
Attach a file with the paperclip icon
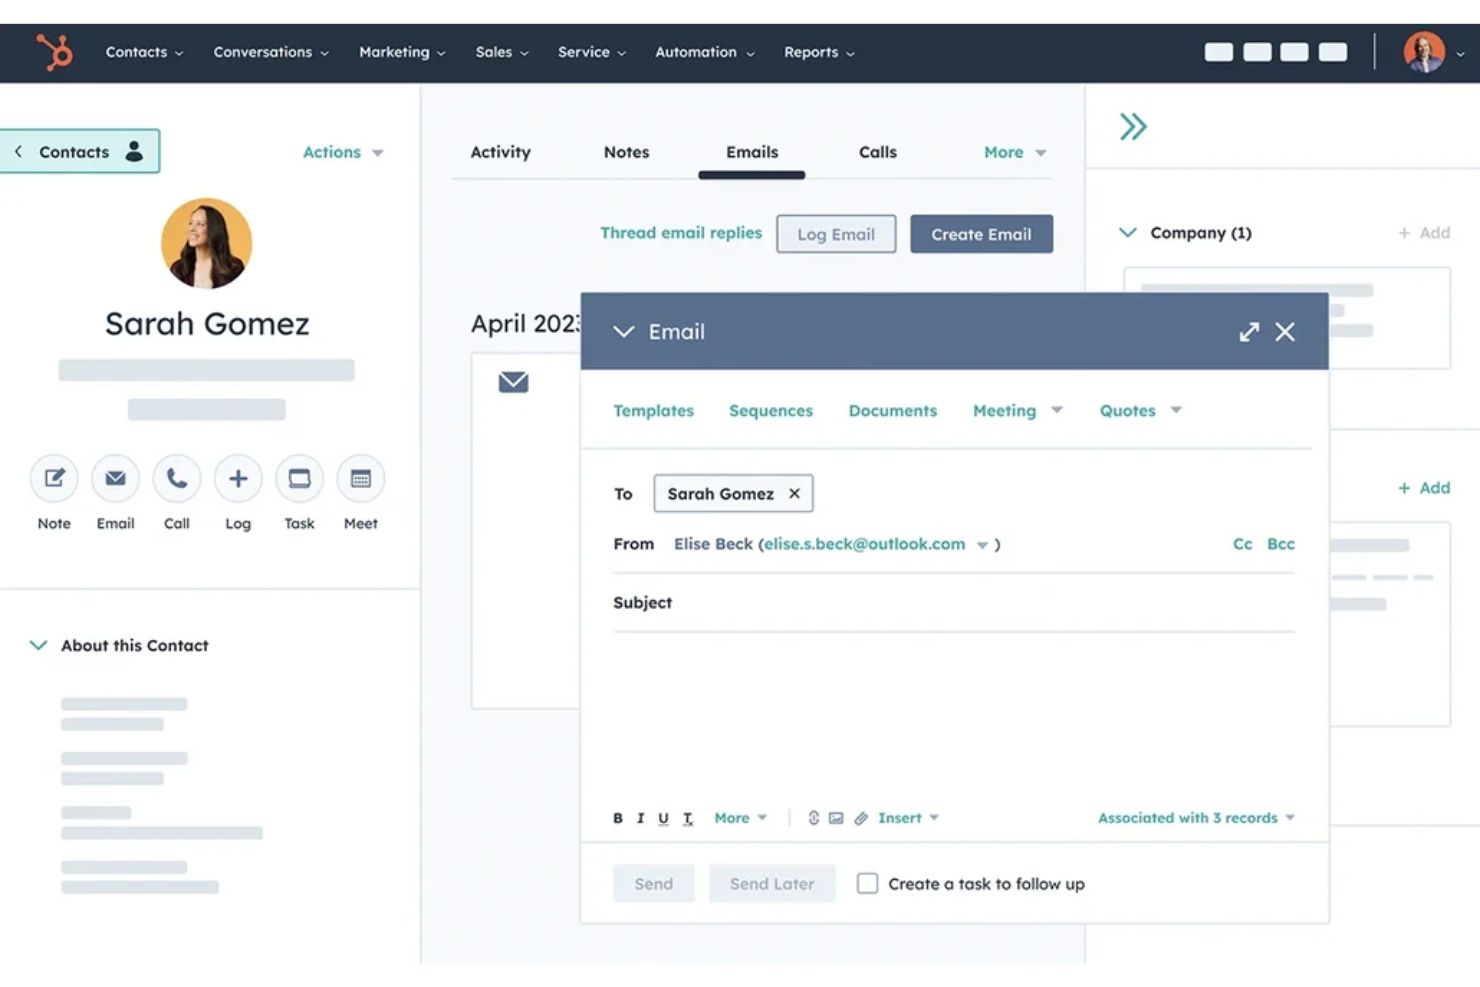(x=861, y=817)
